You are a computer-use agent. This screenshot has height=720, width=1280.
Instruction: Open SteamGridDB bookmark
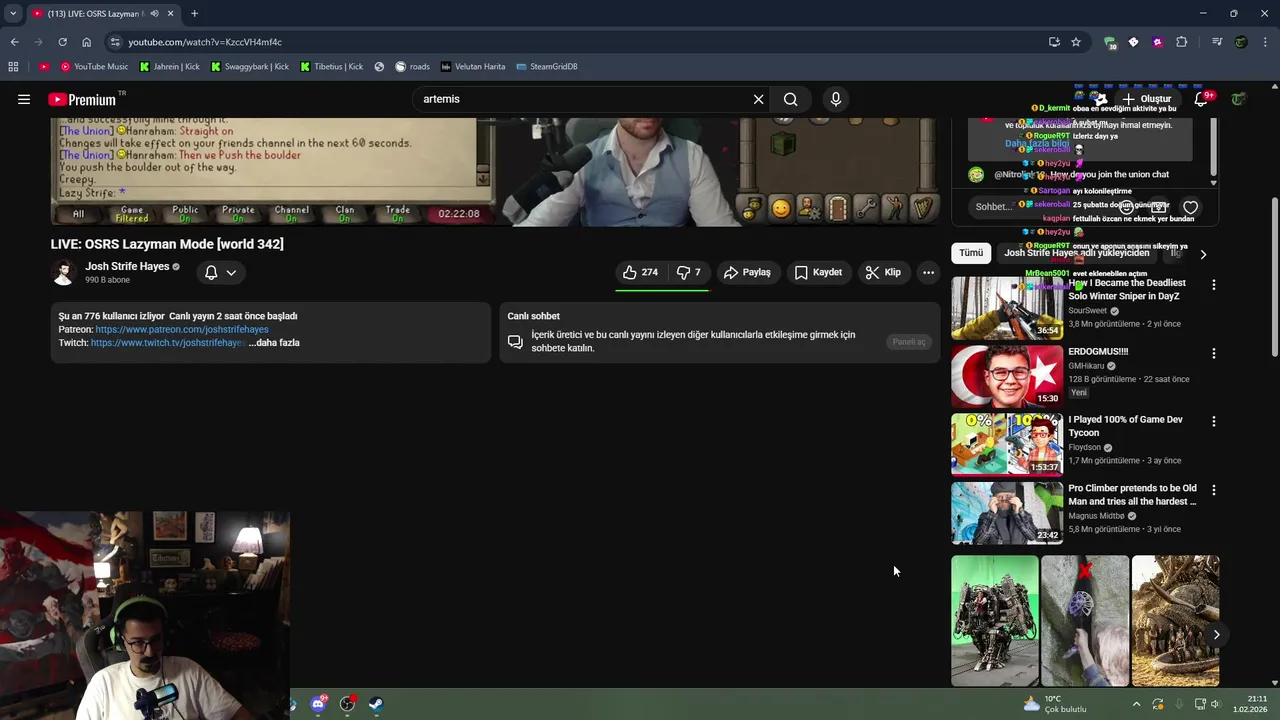(547, 67)
